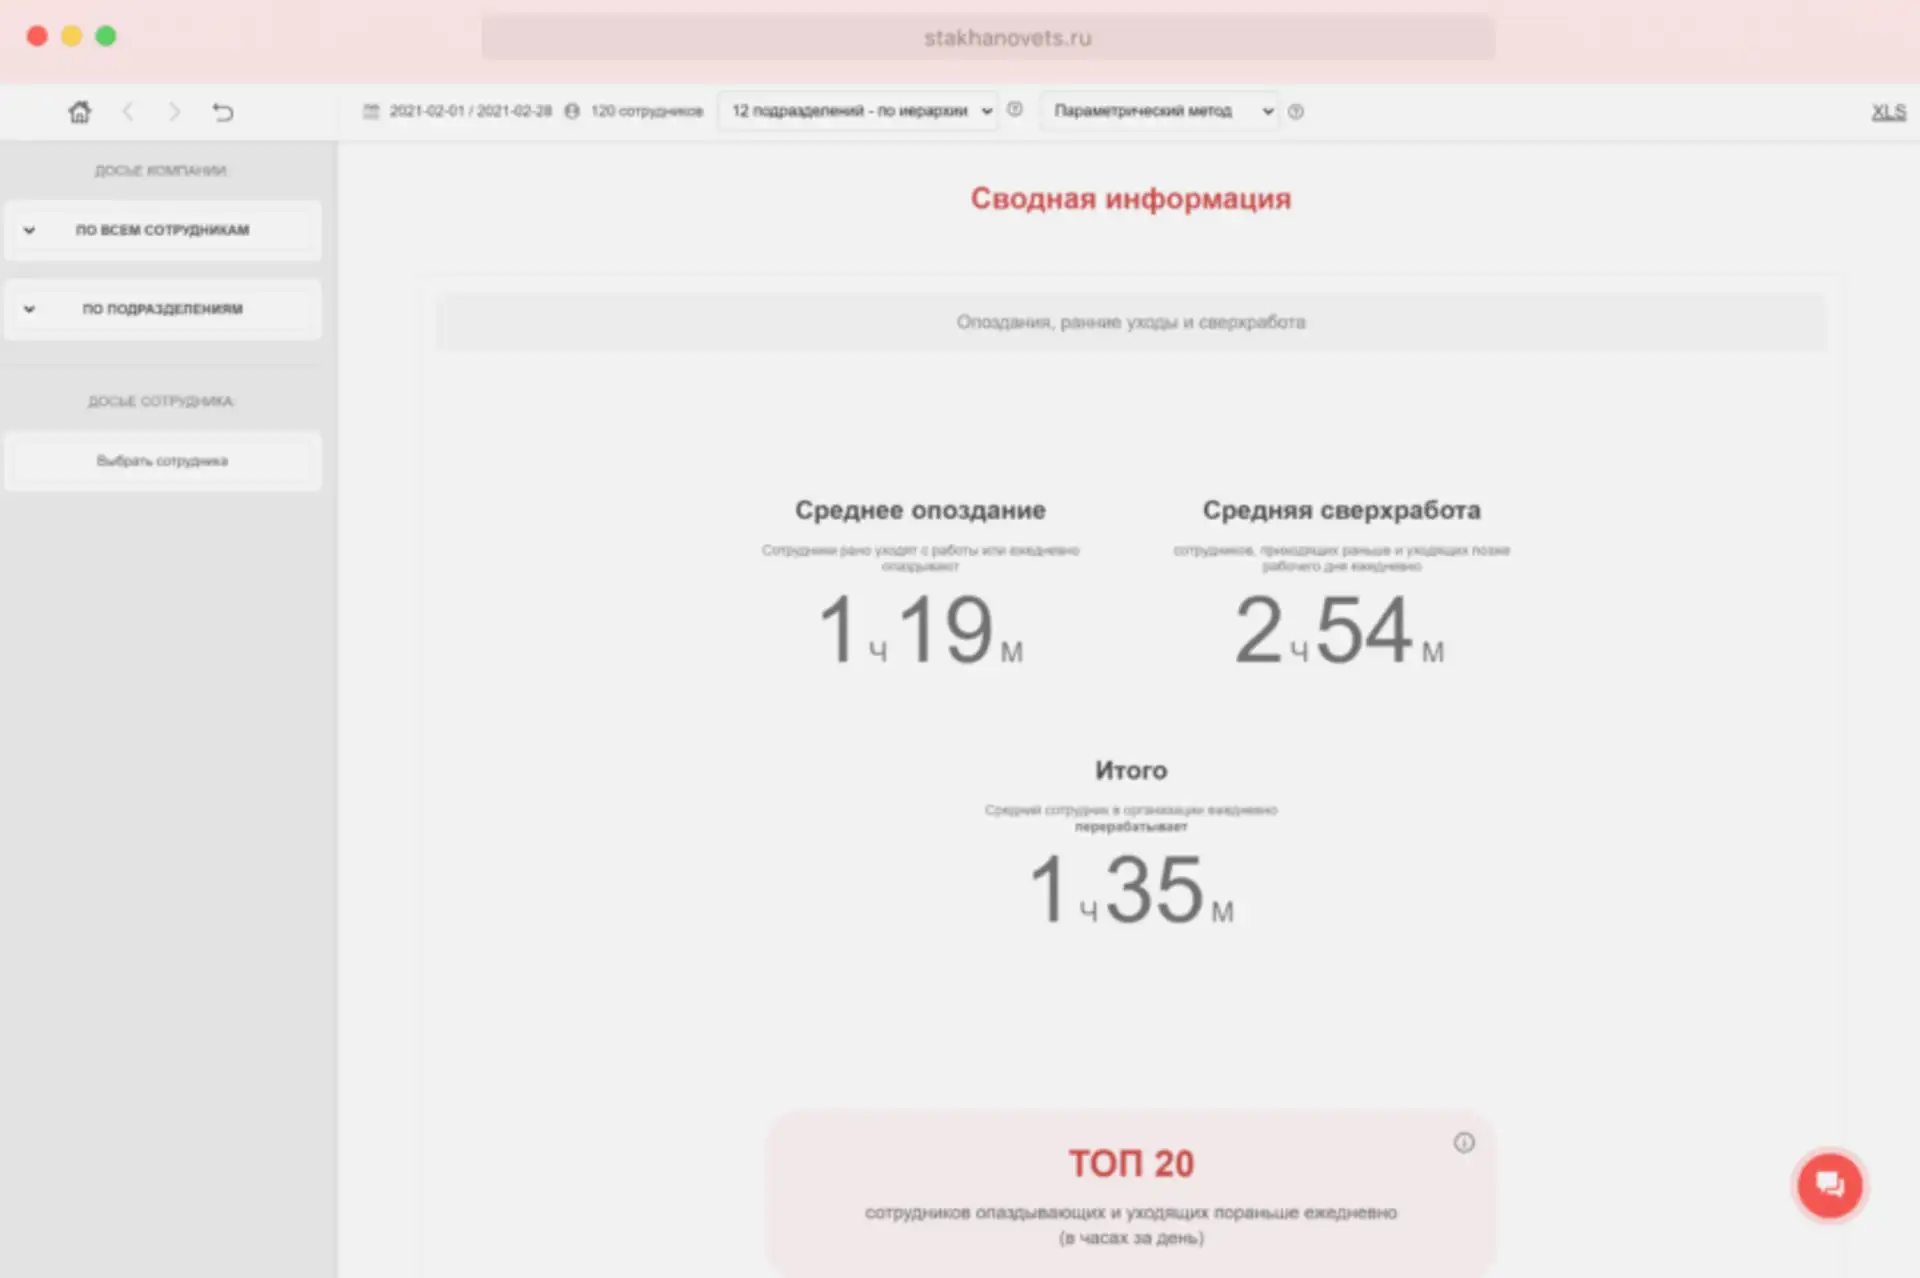Click the date range '2021-02-01 / 2021-02-28'
This screenshot has width=1920, height=1278.
pos(470,111)
